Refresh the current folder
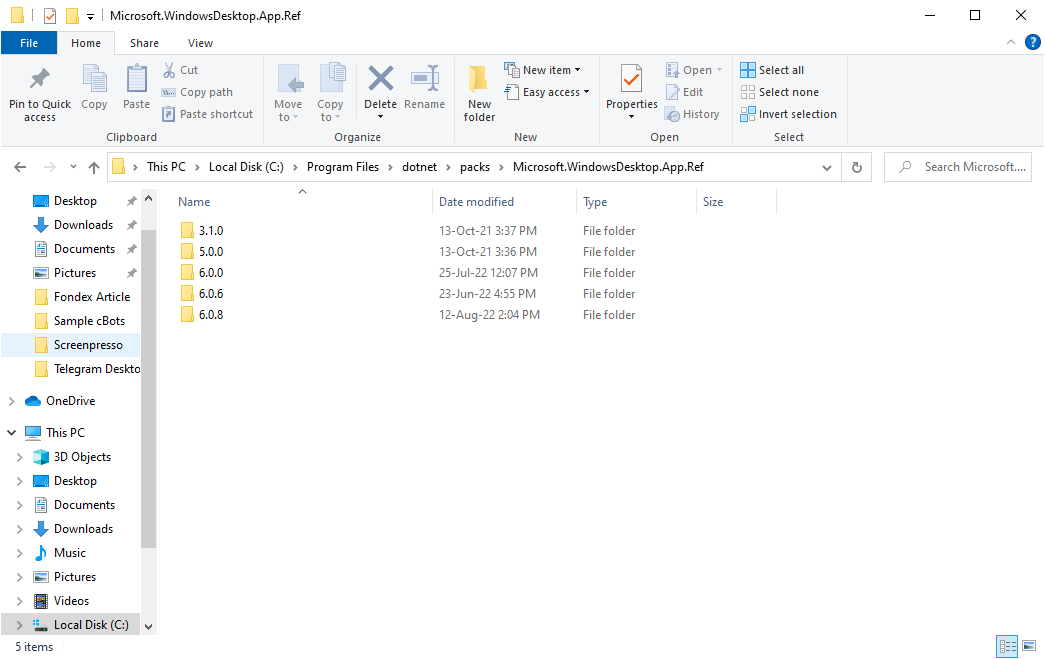The width and height of the screenshot is (1045, 659). click(857, 167)
